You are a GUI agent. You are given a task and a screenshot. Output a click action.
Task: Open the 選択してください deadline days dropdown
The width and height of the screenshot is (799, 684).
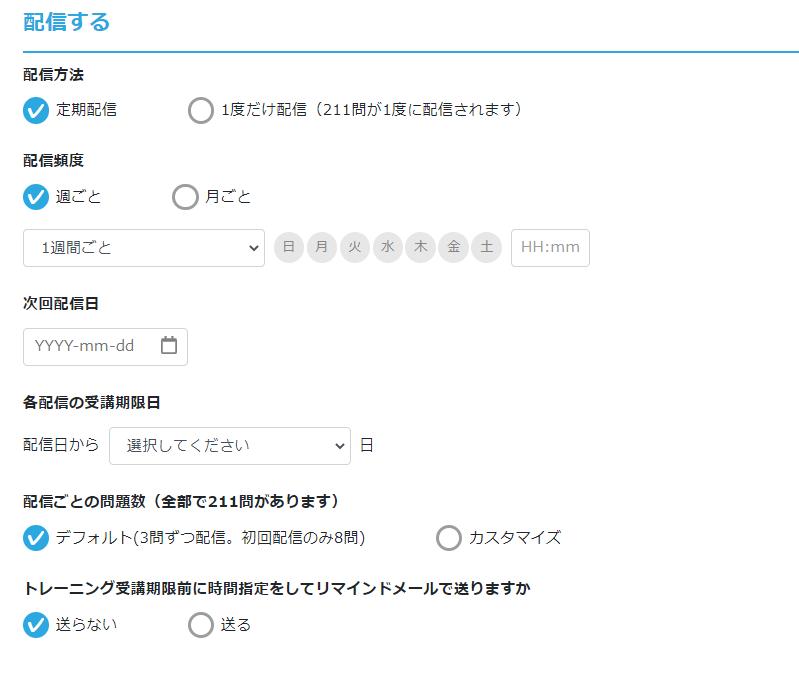click(x=230, y=446)
